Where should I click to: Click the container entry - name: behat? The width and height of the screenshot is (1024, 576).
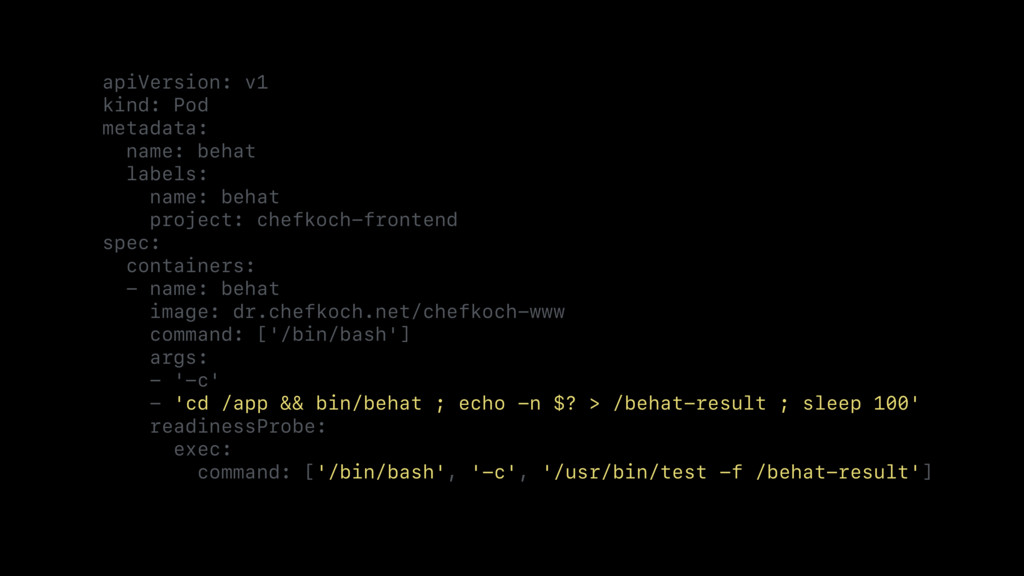click(x=202, y=289)
